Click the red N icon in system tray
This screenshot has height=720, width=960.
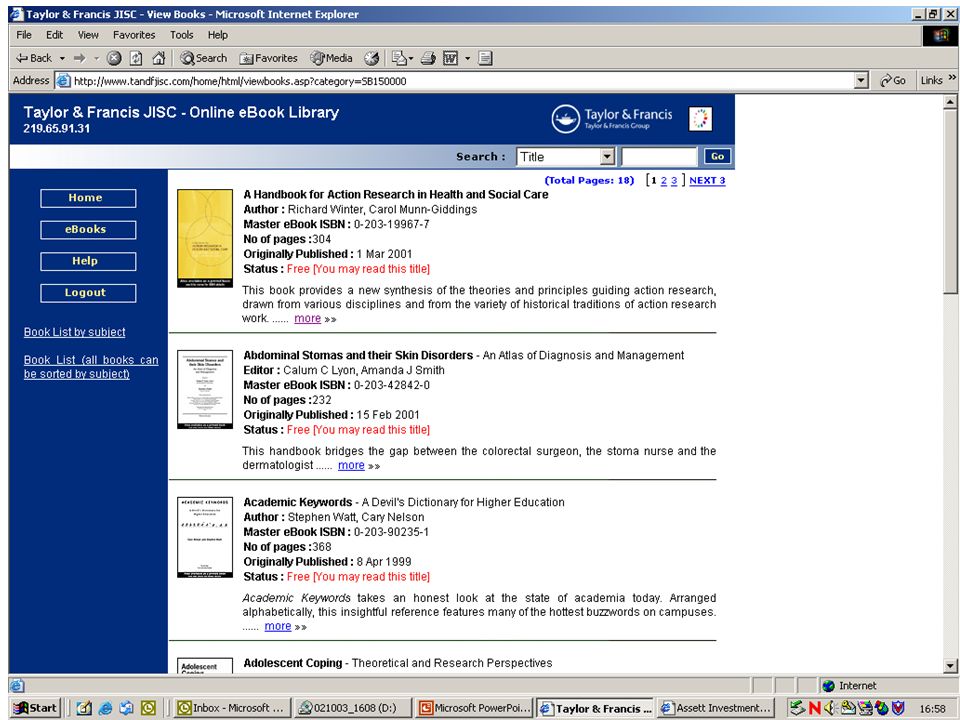point(814,708)
